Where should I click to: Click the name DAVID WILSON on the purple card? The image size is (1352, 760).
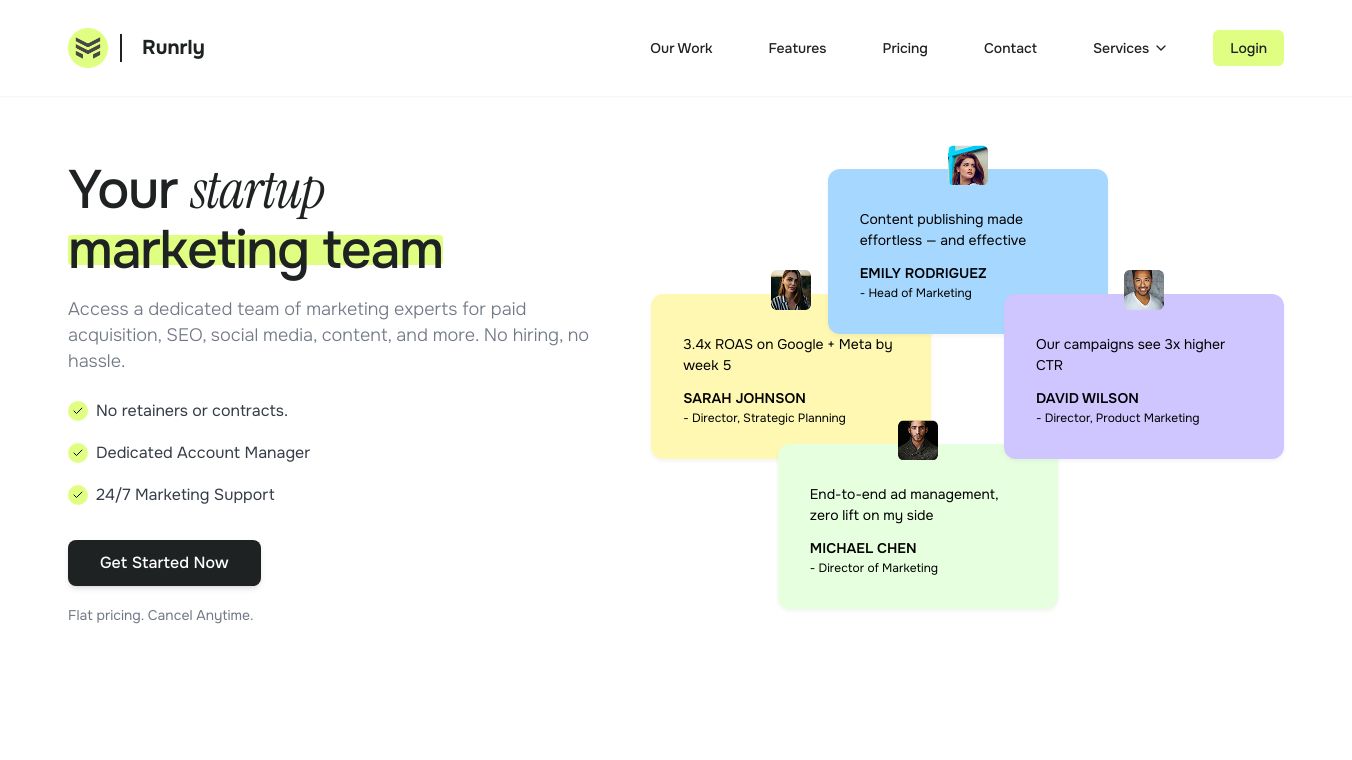pos(1087,398)
